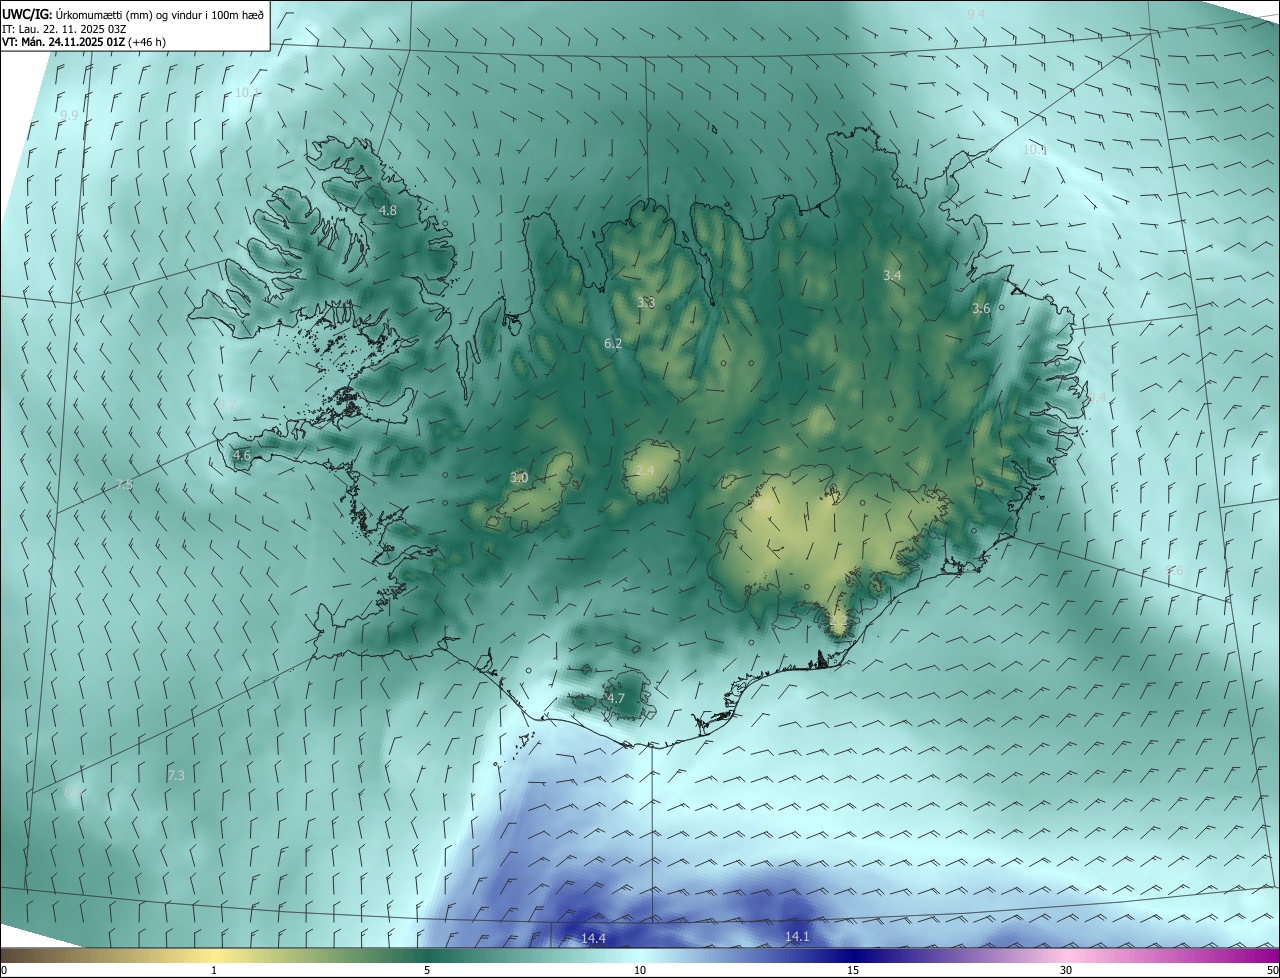Click the 7.5 value west of Iceland
1280x978 pixels.
(124, 485)
